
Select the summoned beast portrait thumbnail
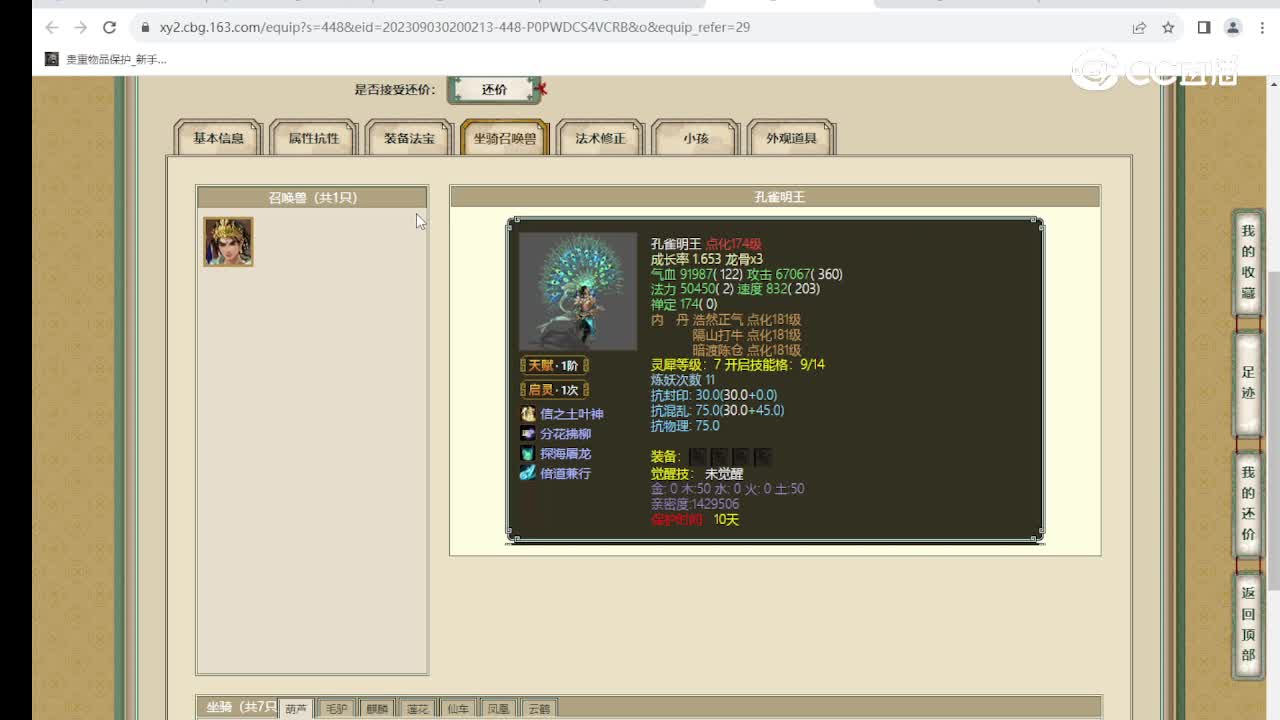click(228, 241)
